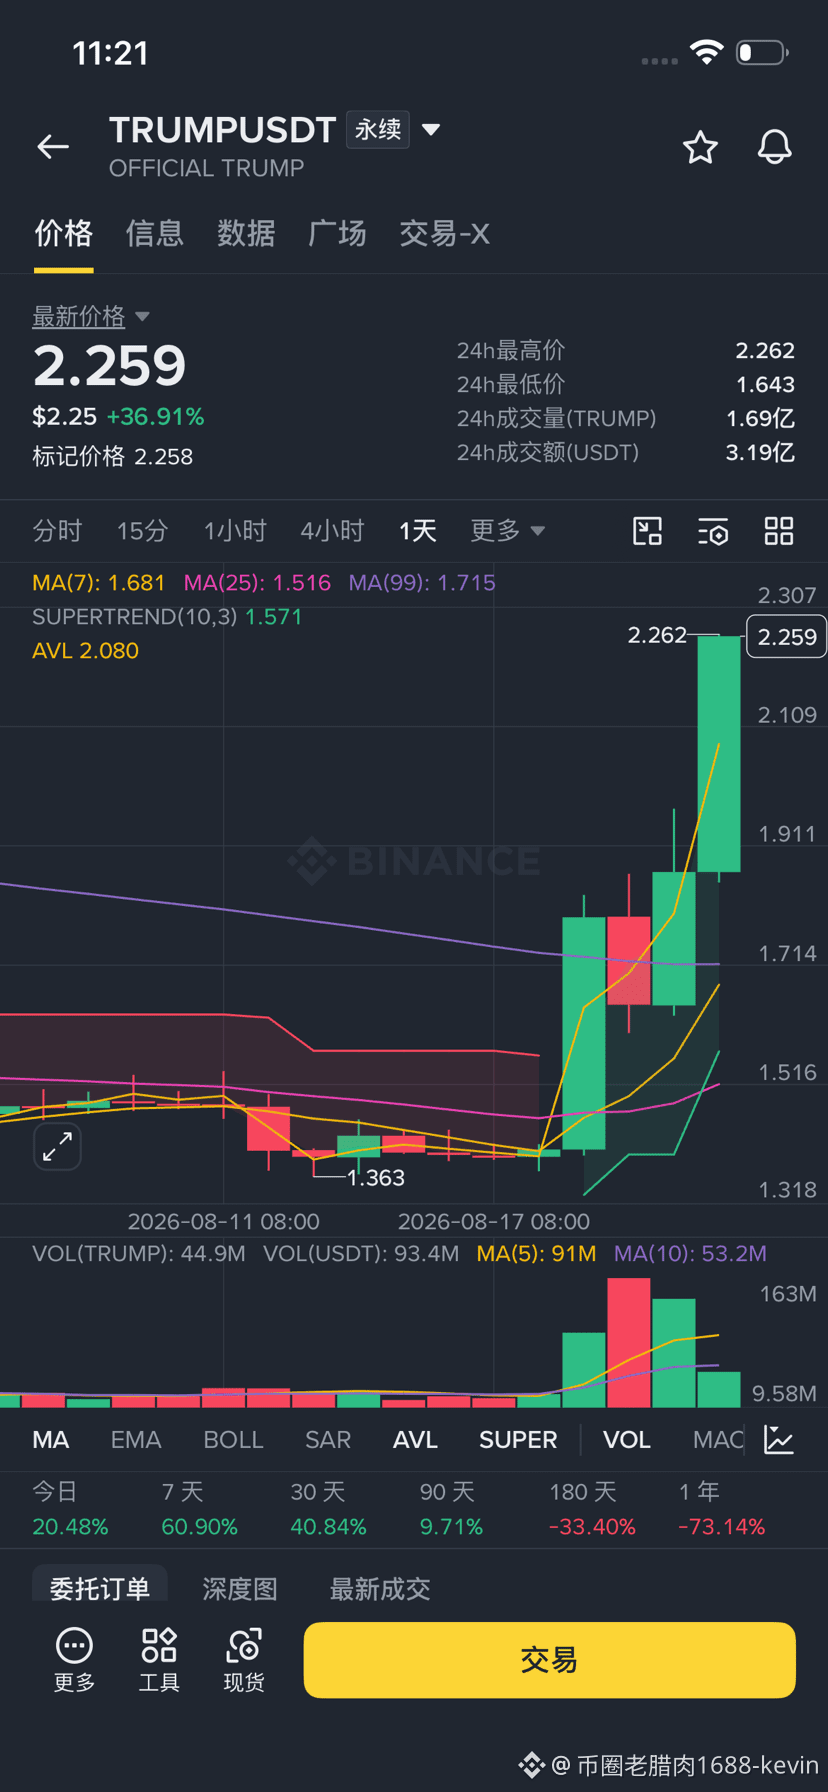Open the 最新成交 tab
The width and height of the screenshot is (828, 1792).
(x=380, y=1589)
